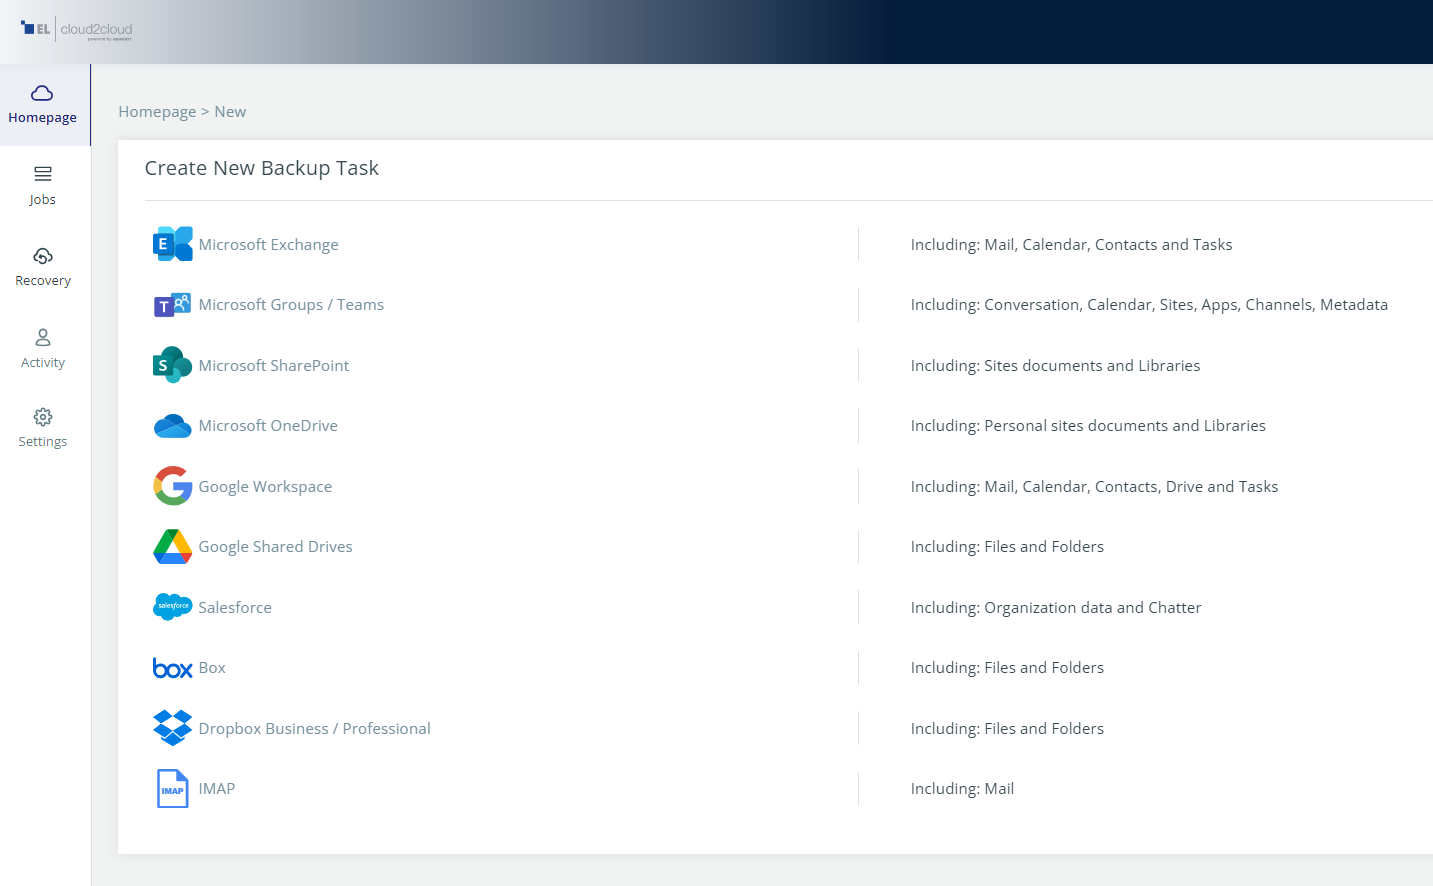Open the Microsoft Groups / Teams link

291,305
